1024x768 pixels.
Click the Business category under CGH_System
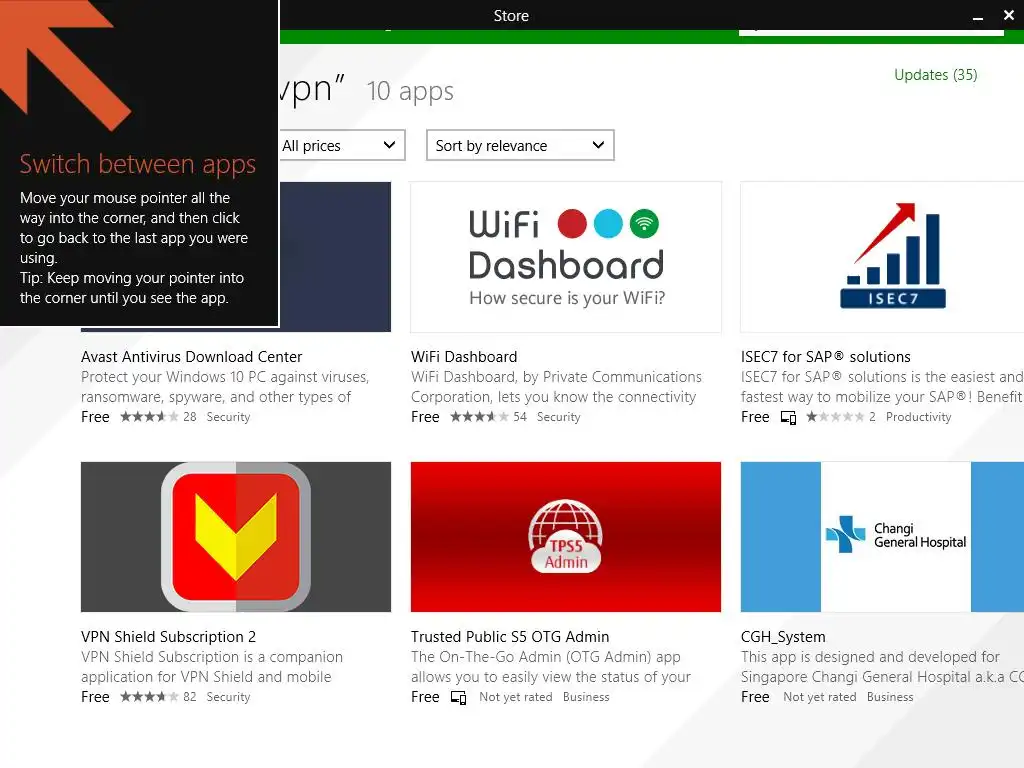tap(890, 697)
